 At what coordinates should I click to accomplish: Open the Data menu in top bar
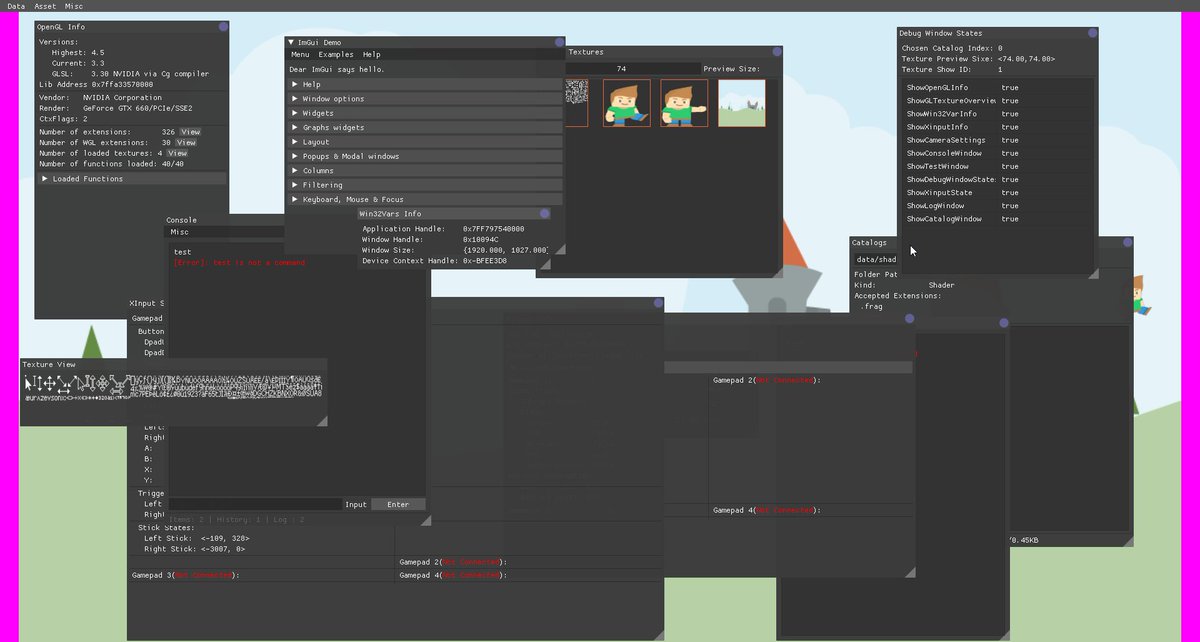[x=16, y=6]
